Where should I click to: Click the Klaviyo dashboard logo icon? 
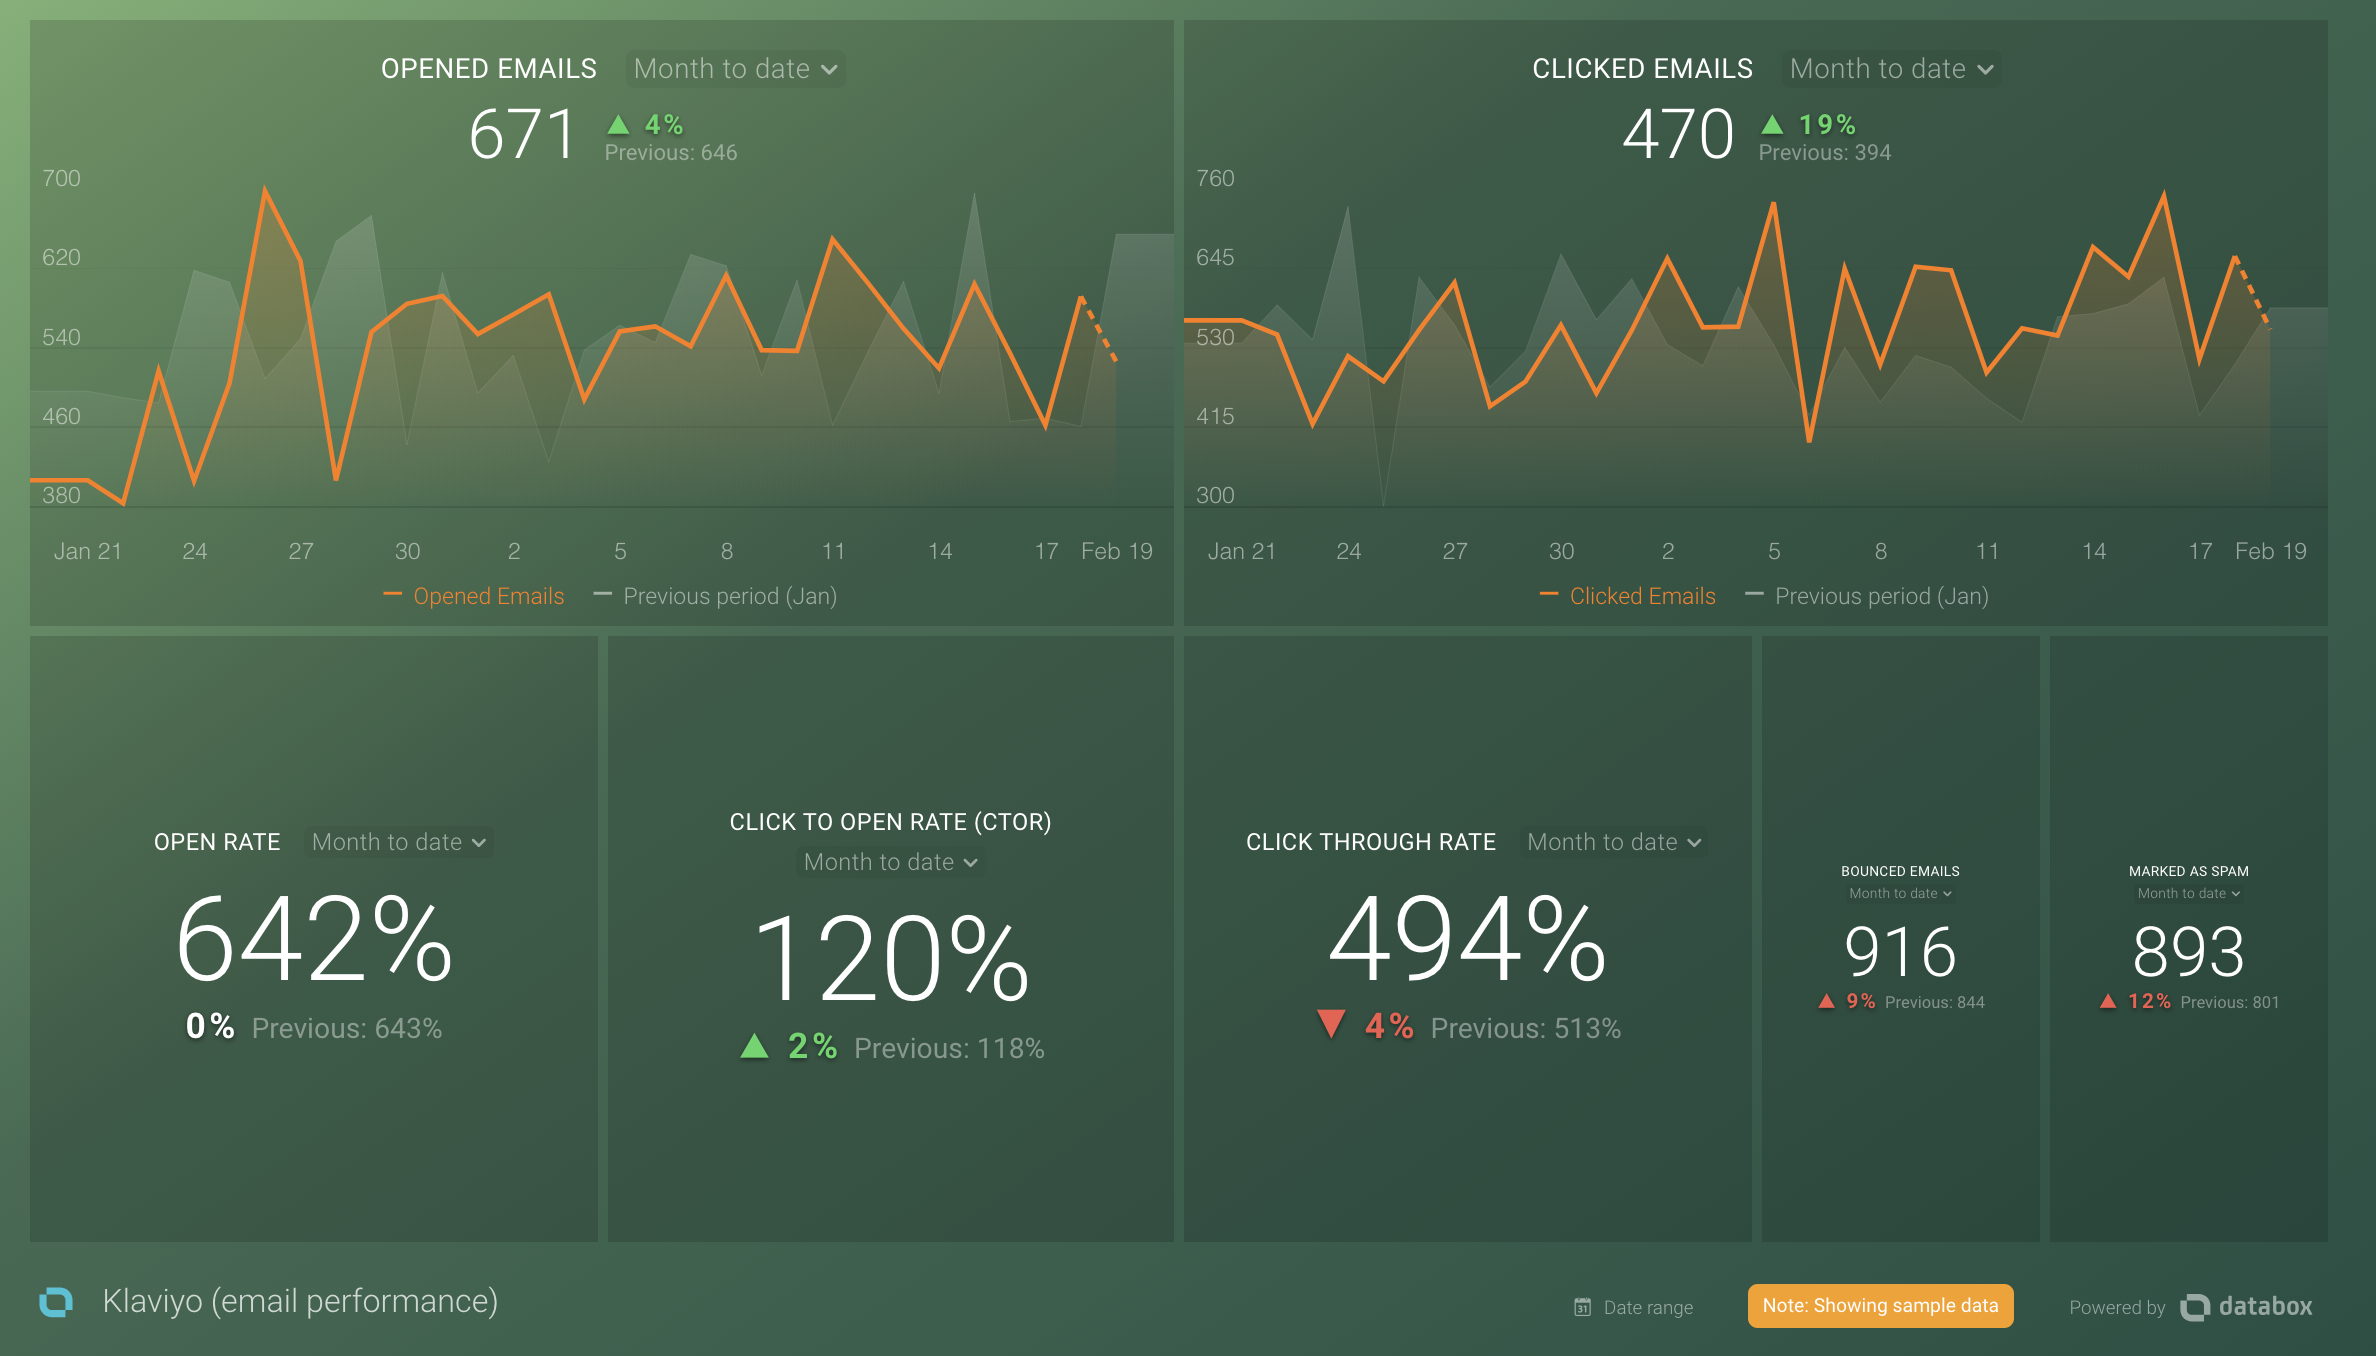pos(56,1301)
